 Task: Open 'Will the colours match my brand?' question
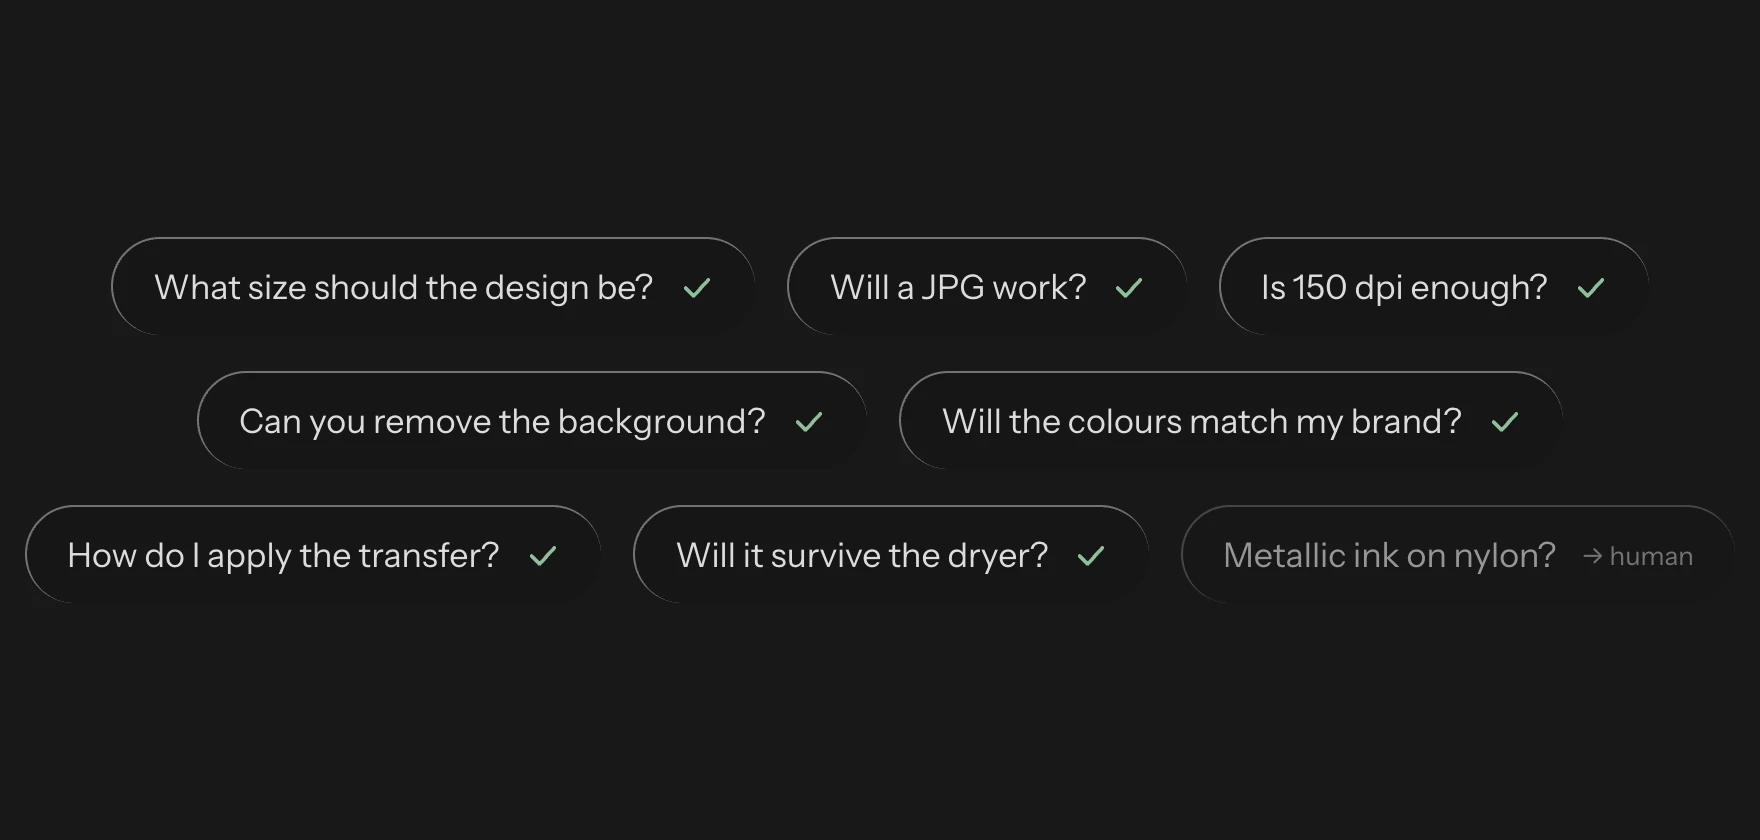[1231, 421]
